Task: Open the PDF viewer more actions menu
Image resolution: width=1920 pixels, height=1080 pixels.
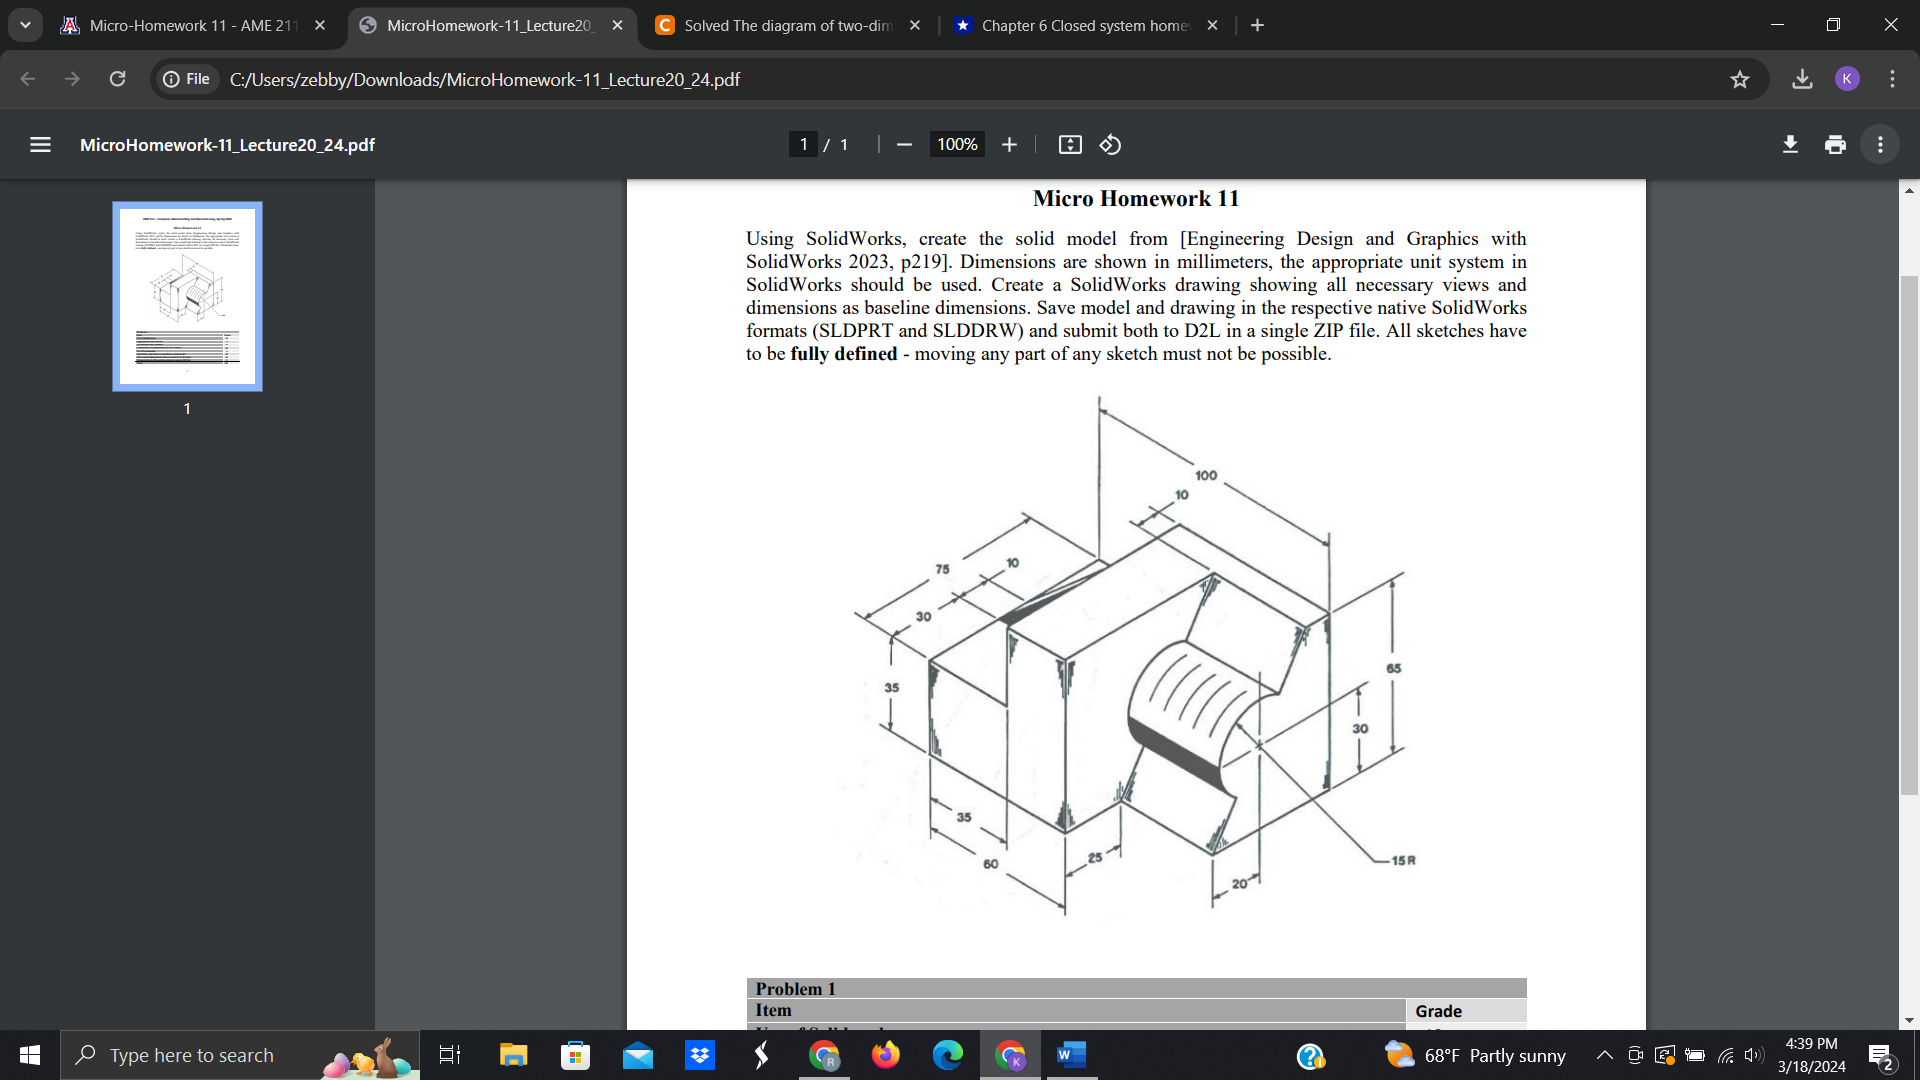Action: 1880,145
